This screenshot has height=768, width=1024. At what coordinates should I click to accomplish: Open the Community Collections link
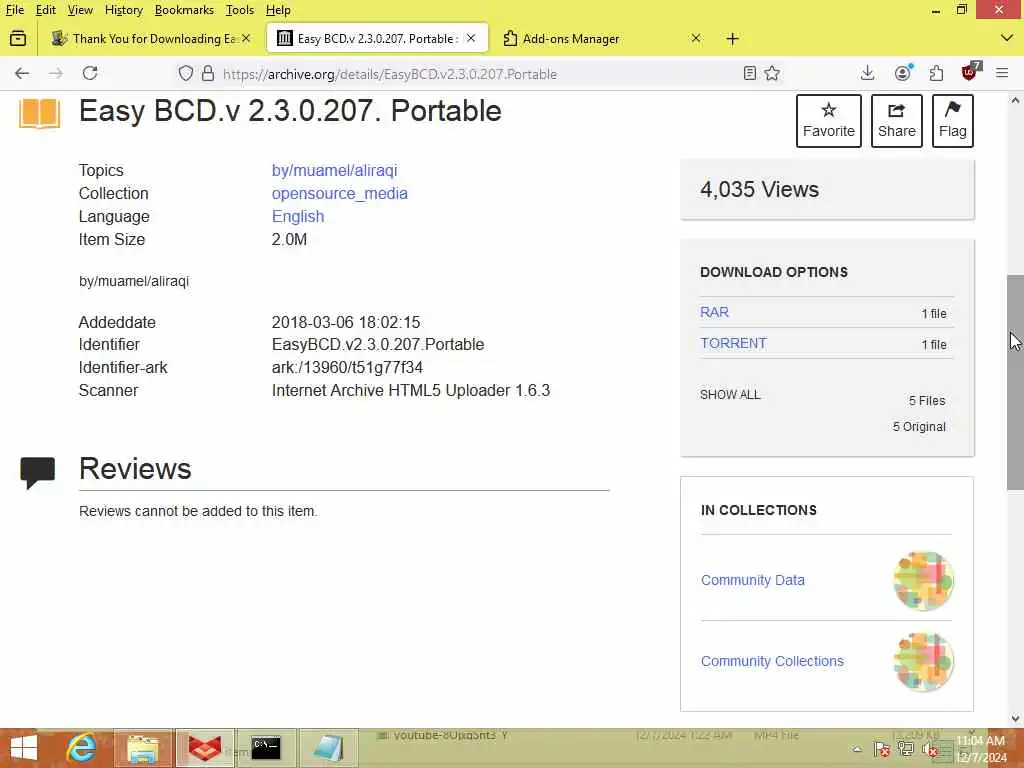[772, 661]
